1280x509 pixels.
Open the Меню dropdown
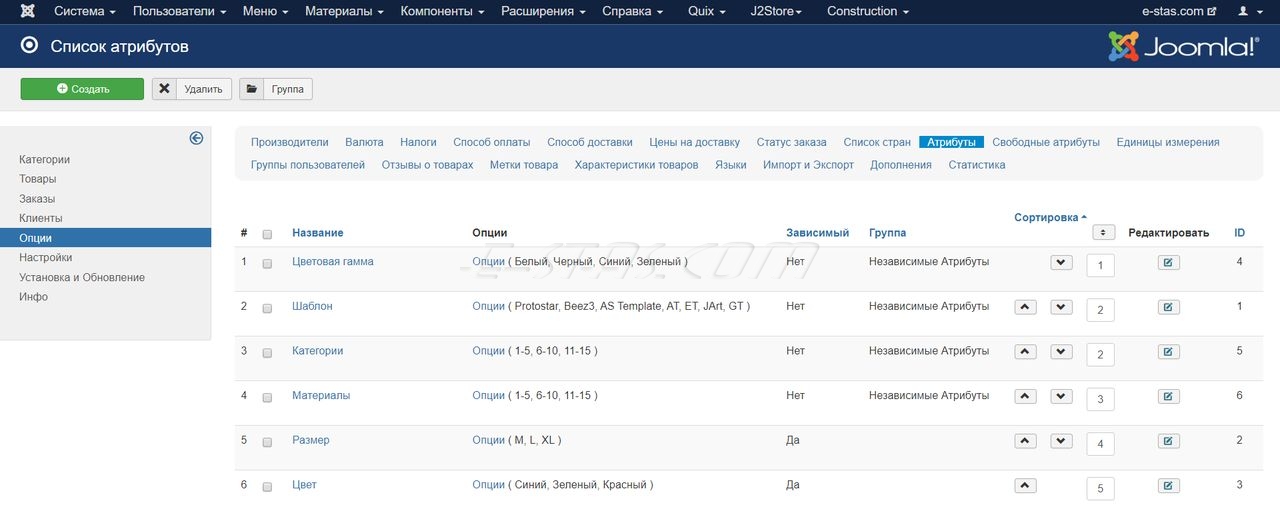(x=266, y=11)
